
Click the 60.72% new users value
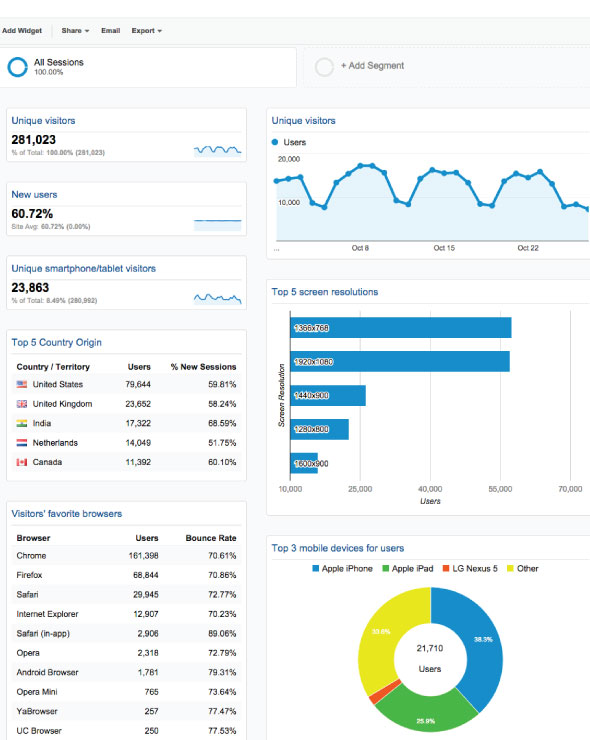click(x=32, y=214)
